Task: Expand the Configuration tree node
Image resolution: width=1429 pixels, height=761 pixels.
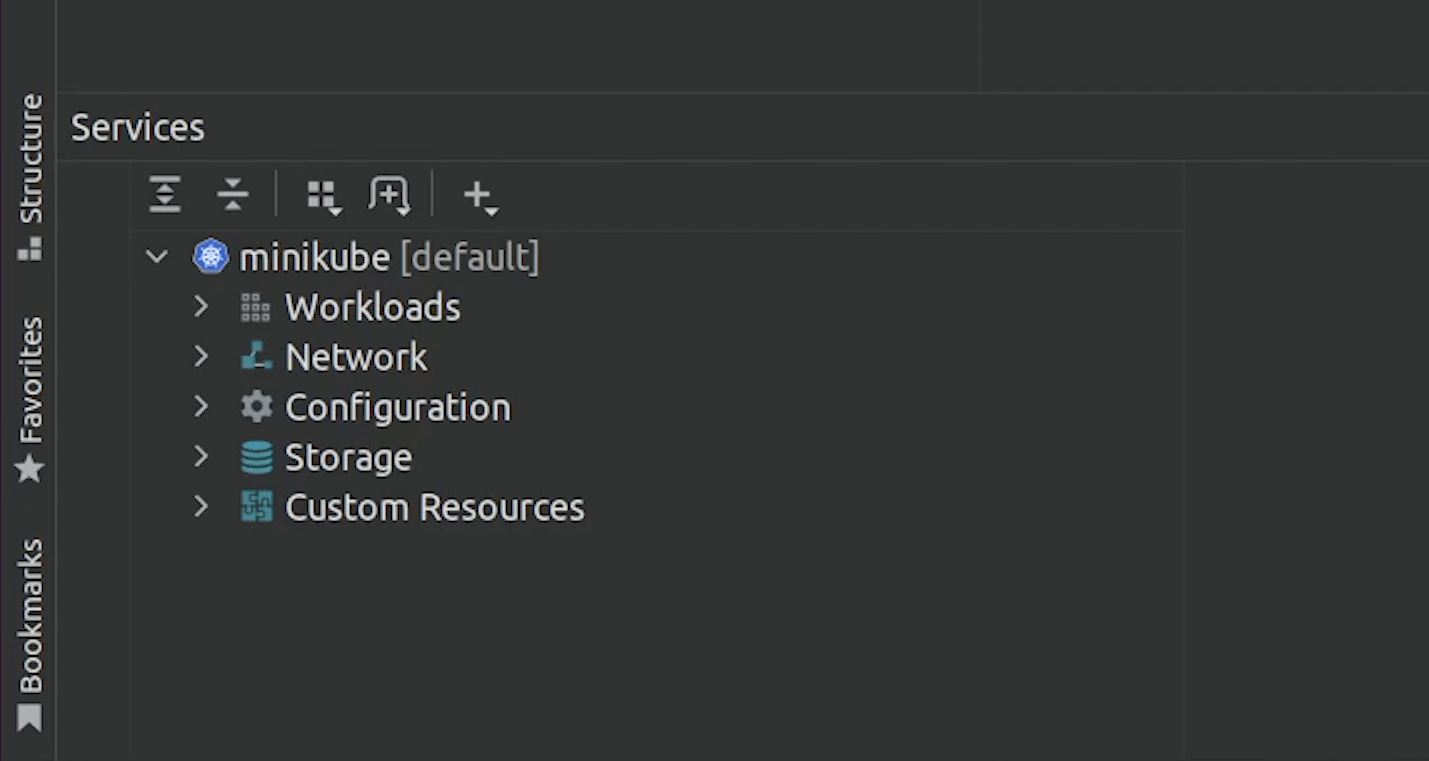Action: pos(201,406)
